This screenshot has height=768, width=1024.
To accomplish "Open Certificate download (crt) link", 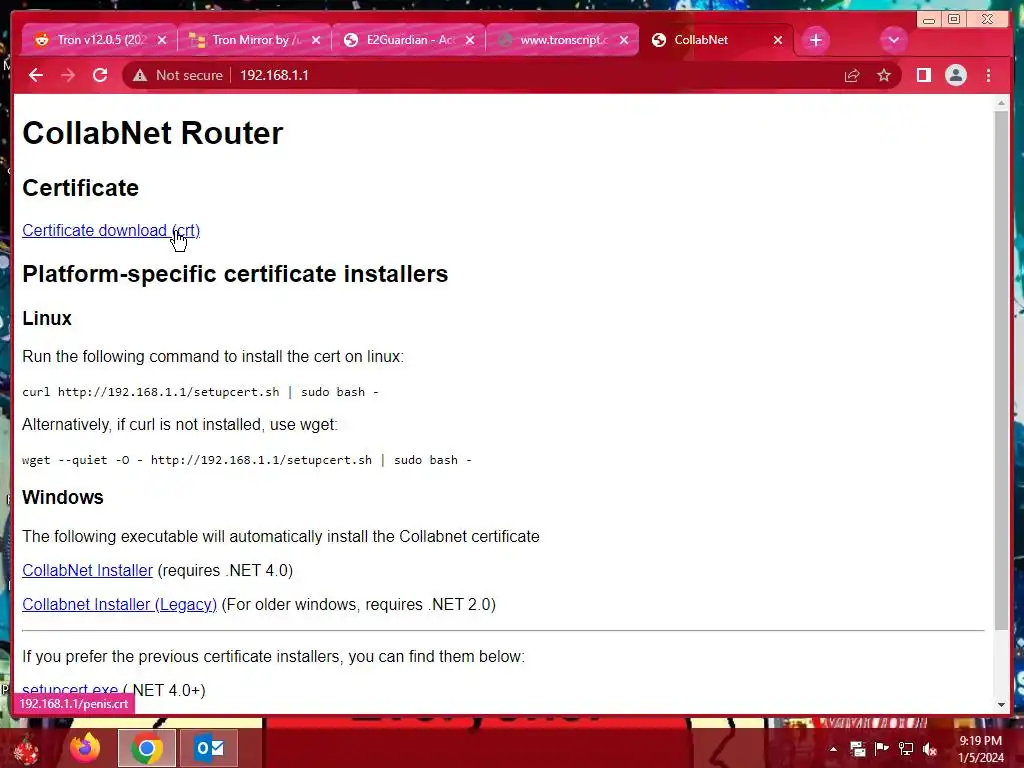I will click(111, 231).
